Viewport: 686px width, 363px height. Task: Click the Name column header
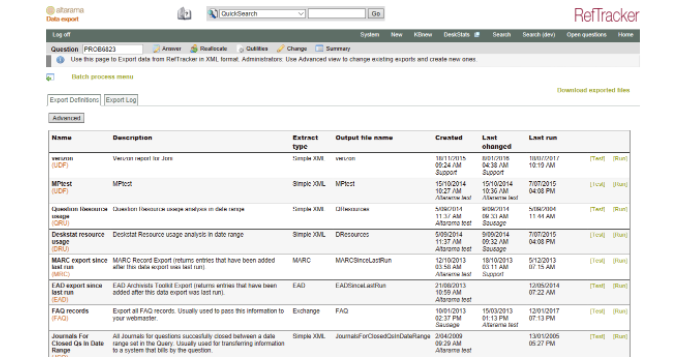(x=62, y=138)
